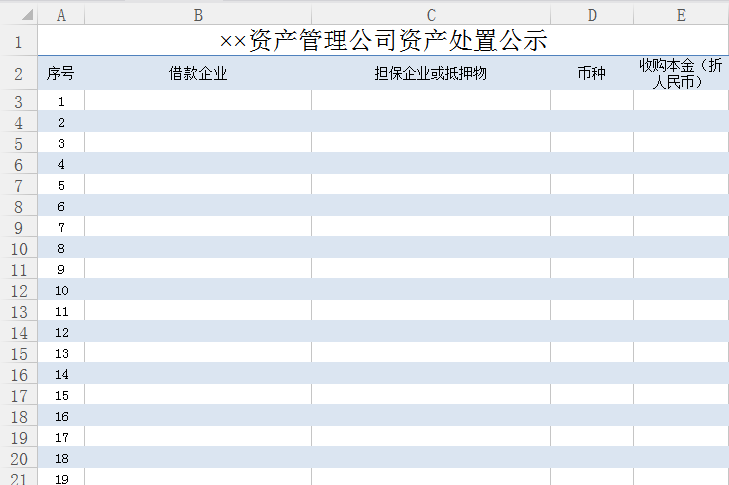Click empty 借款企业 cell for serial number 1
This screenshot has width=729, height=485.
198,102
